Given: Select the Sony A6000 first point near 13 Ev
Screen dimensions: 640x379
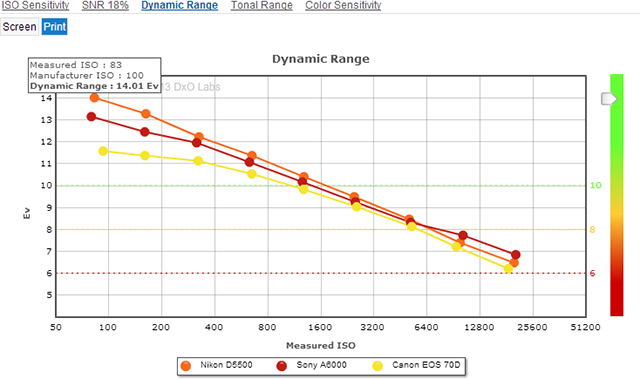Looking at the screenshot, I should click(91, 117).
